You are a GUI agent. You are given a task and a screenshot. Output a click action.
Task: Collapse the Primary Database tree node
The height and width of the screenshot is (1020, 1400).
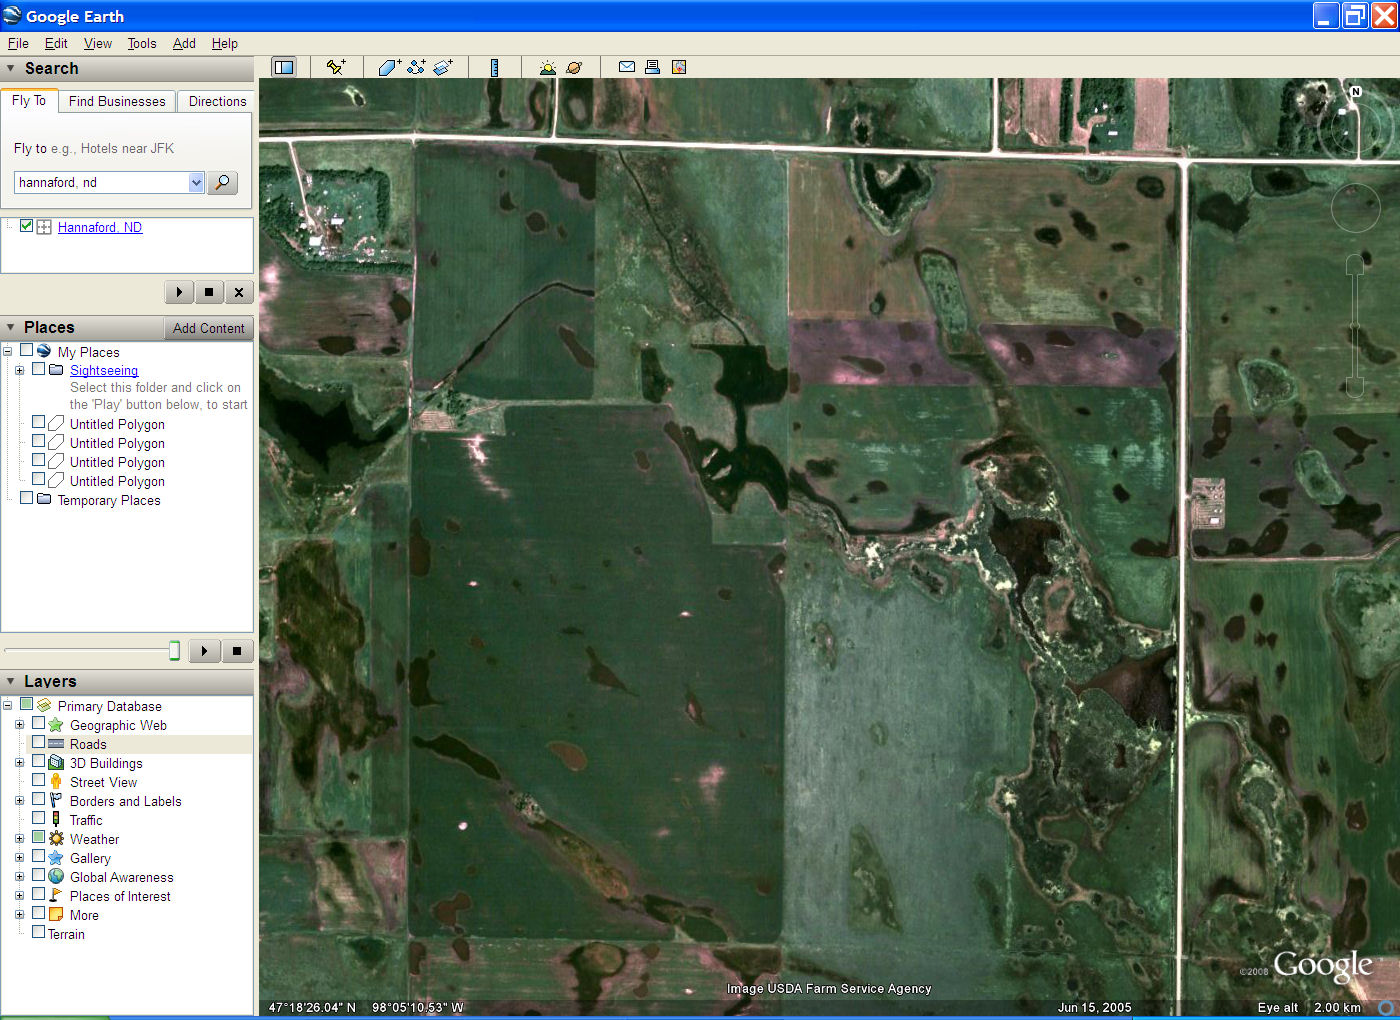pos(8,705)
